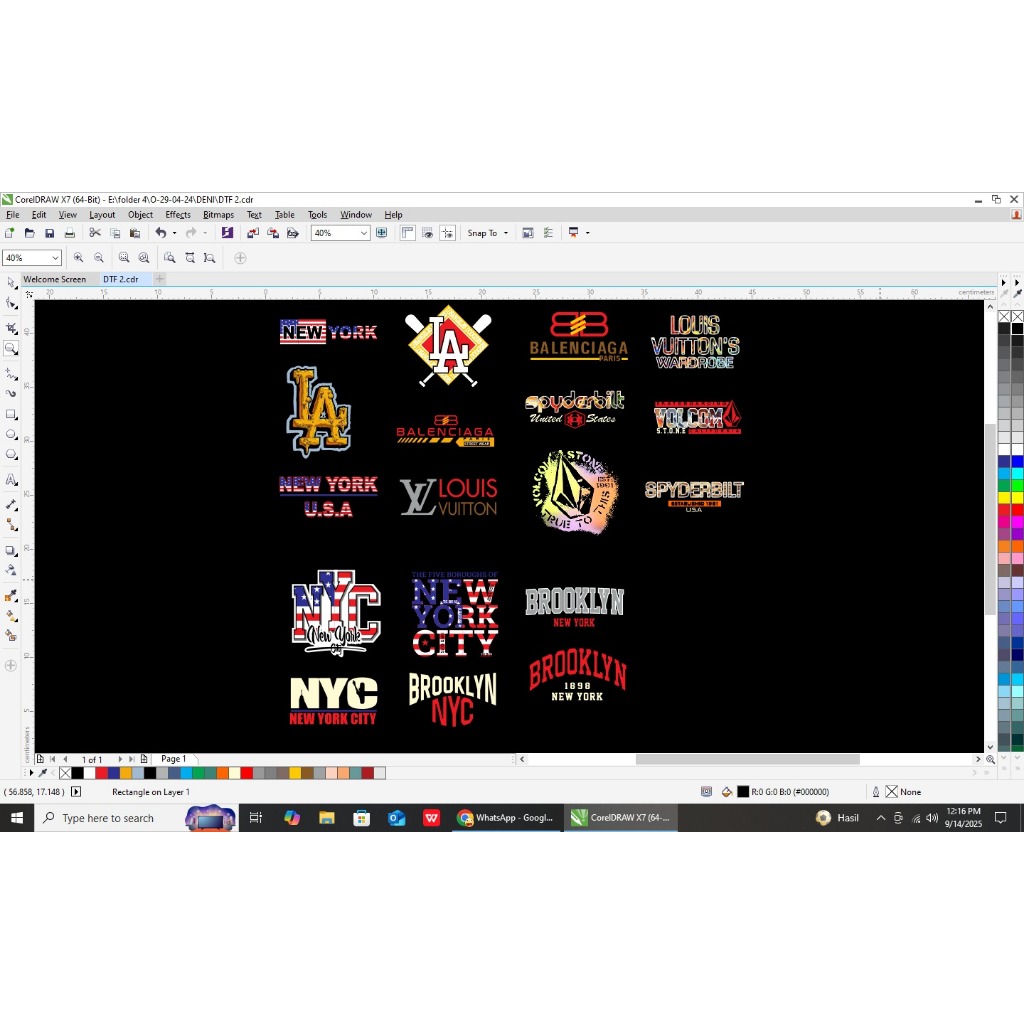Click the New document icon

(9, 232)
